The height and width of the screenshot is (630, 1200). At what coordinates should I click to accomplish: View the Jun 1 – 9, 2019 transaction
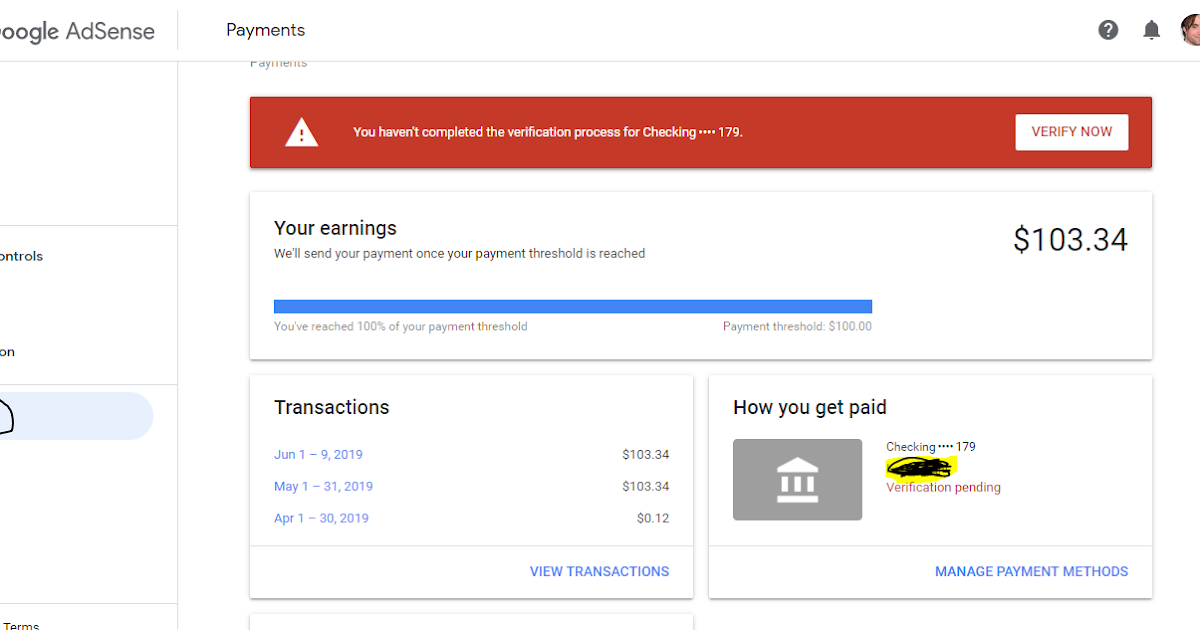click(318, 454)
